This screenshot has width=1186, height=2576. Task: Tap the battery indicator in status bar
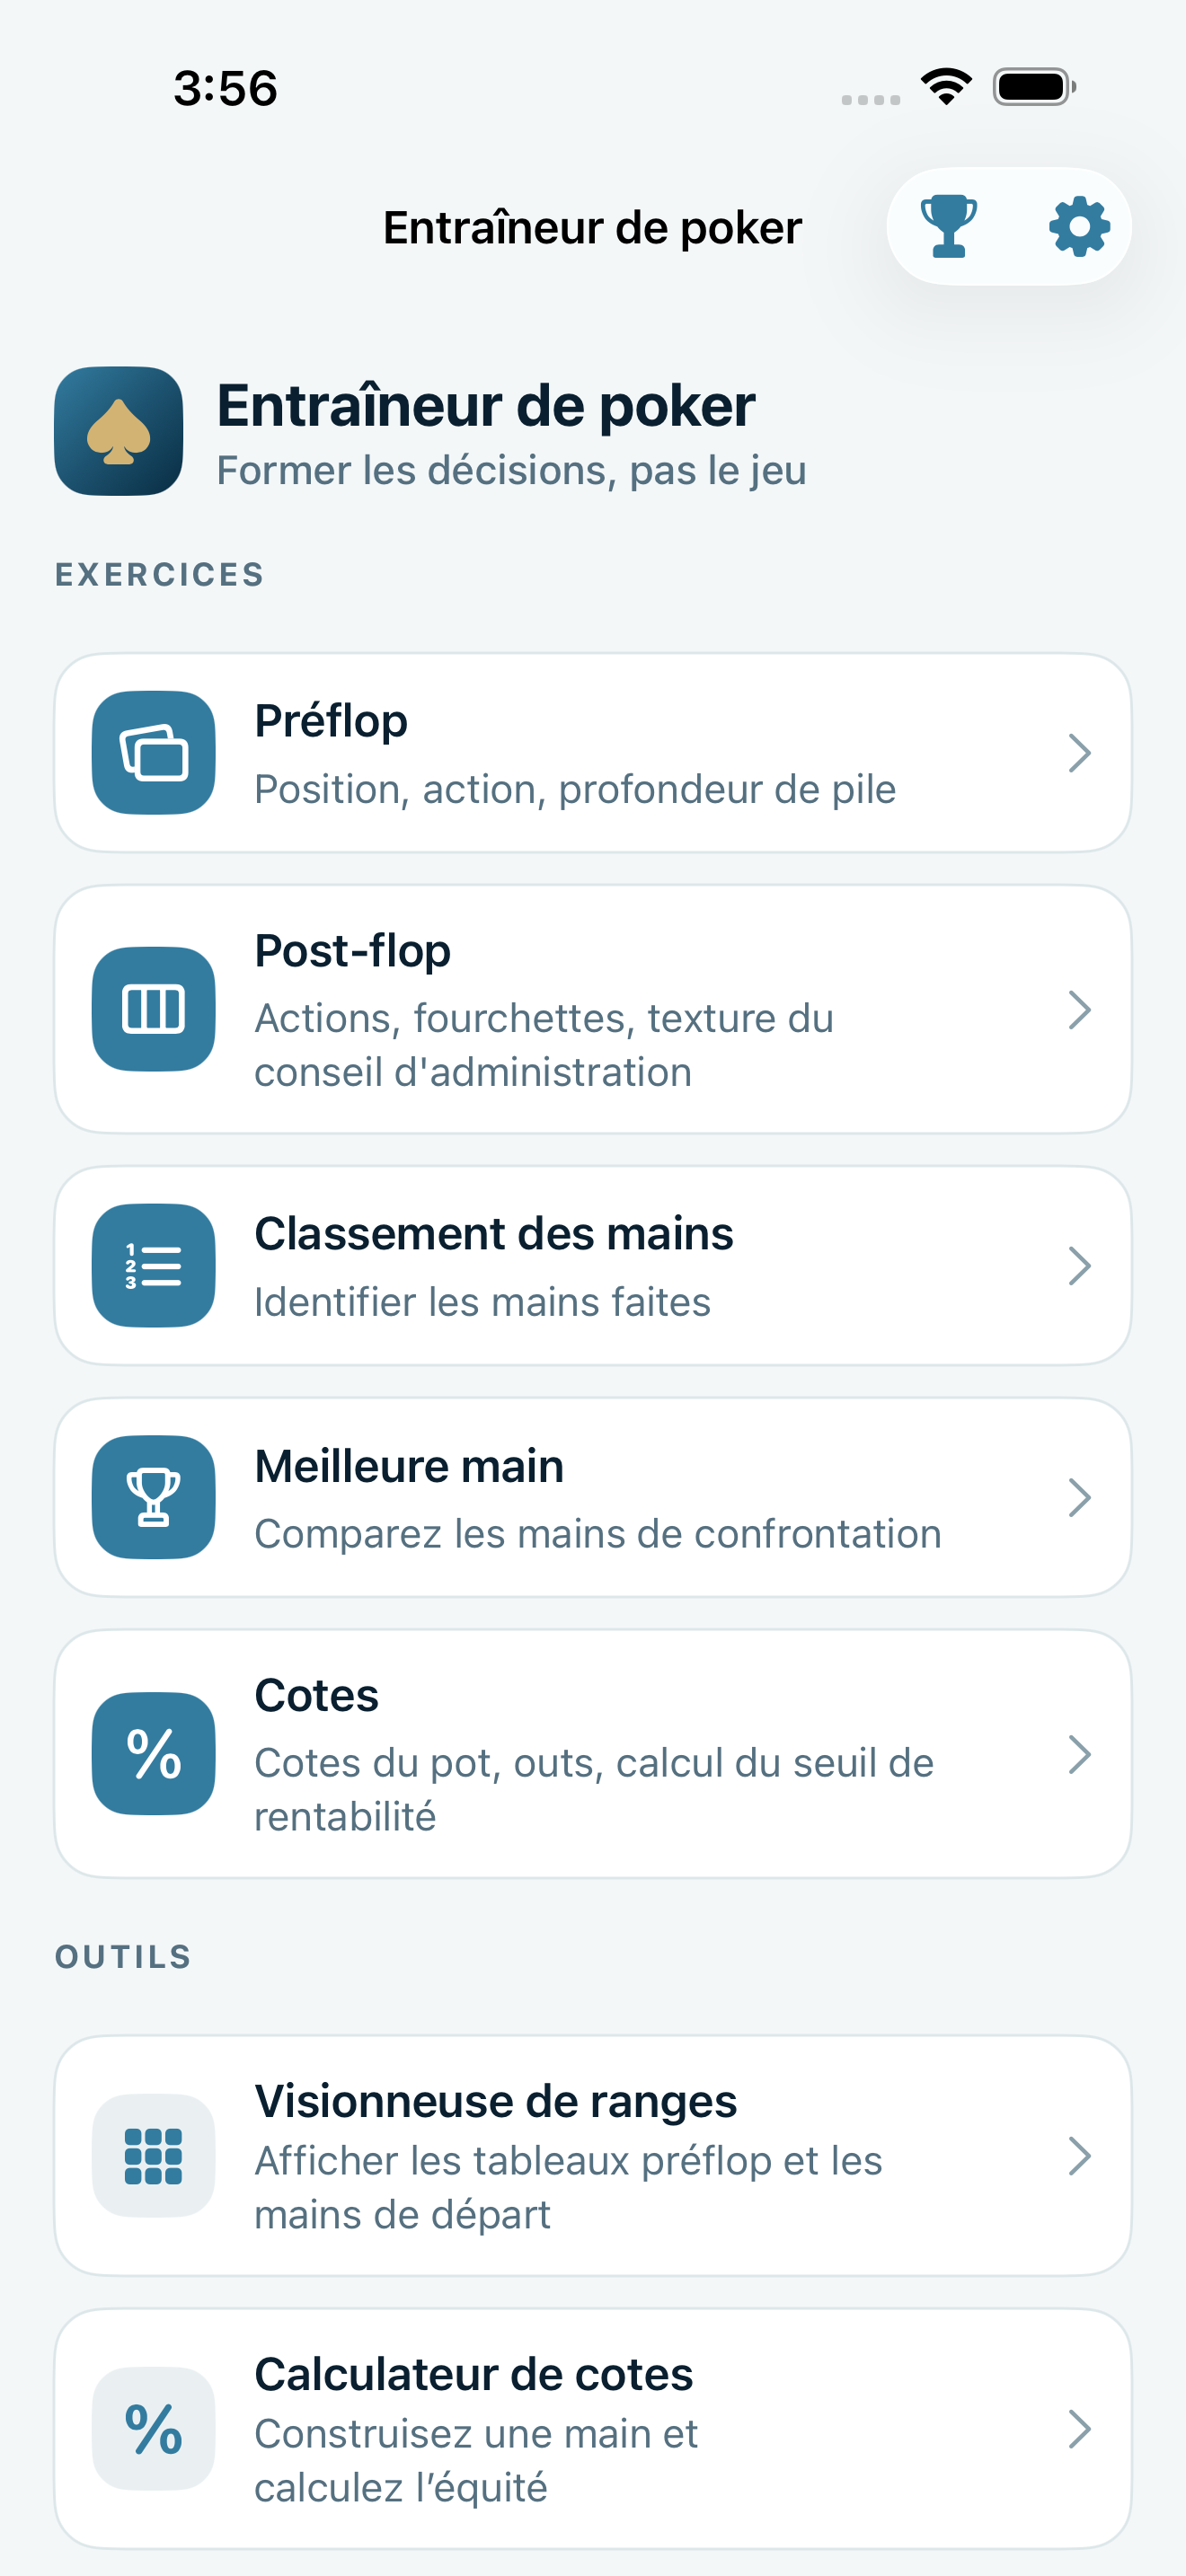tap(1034, 87)
